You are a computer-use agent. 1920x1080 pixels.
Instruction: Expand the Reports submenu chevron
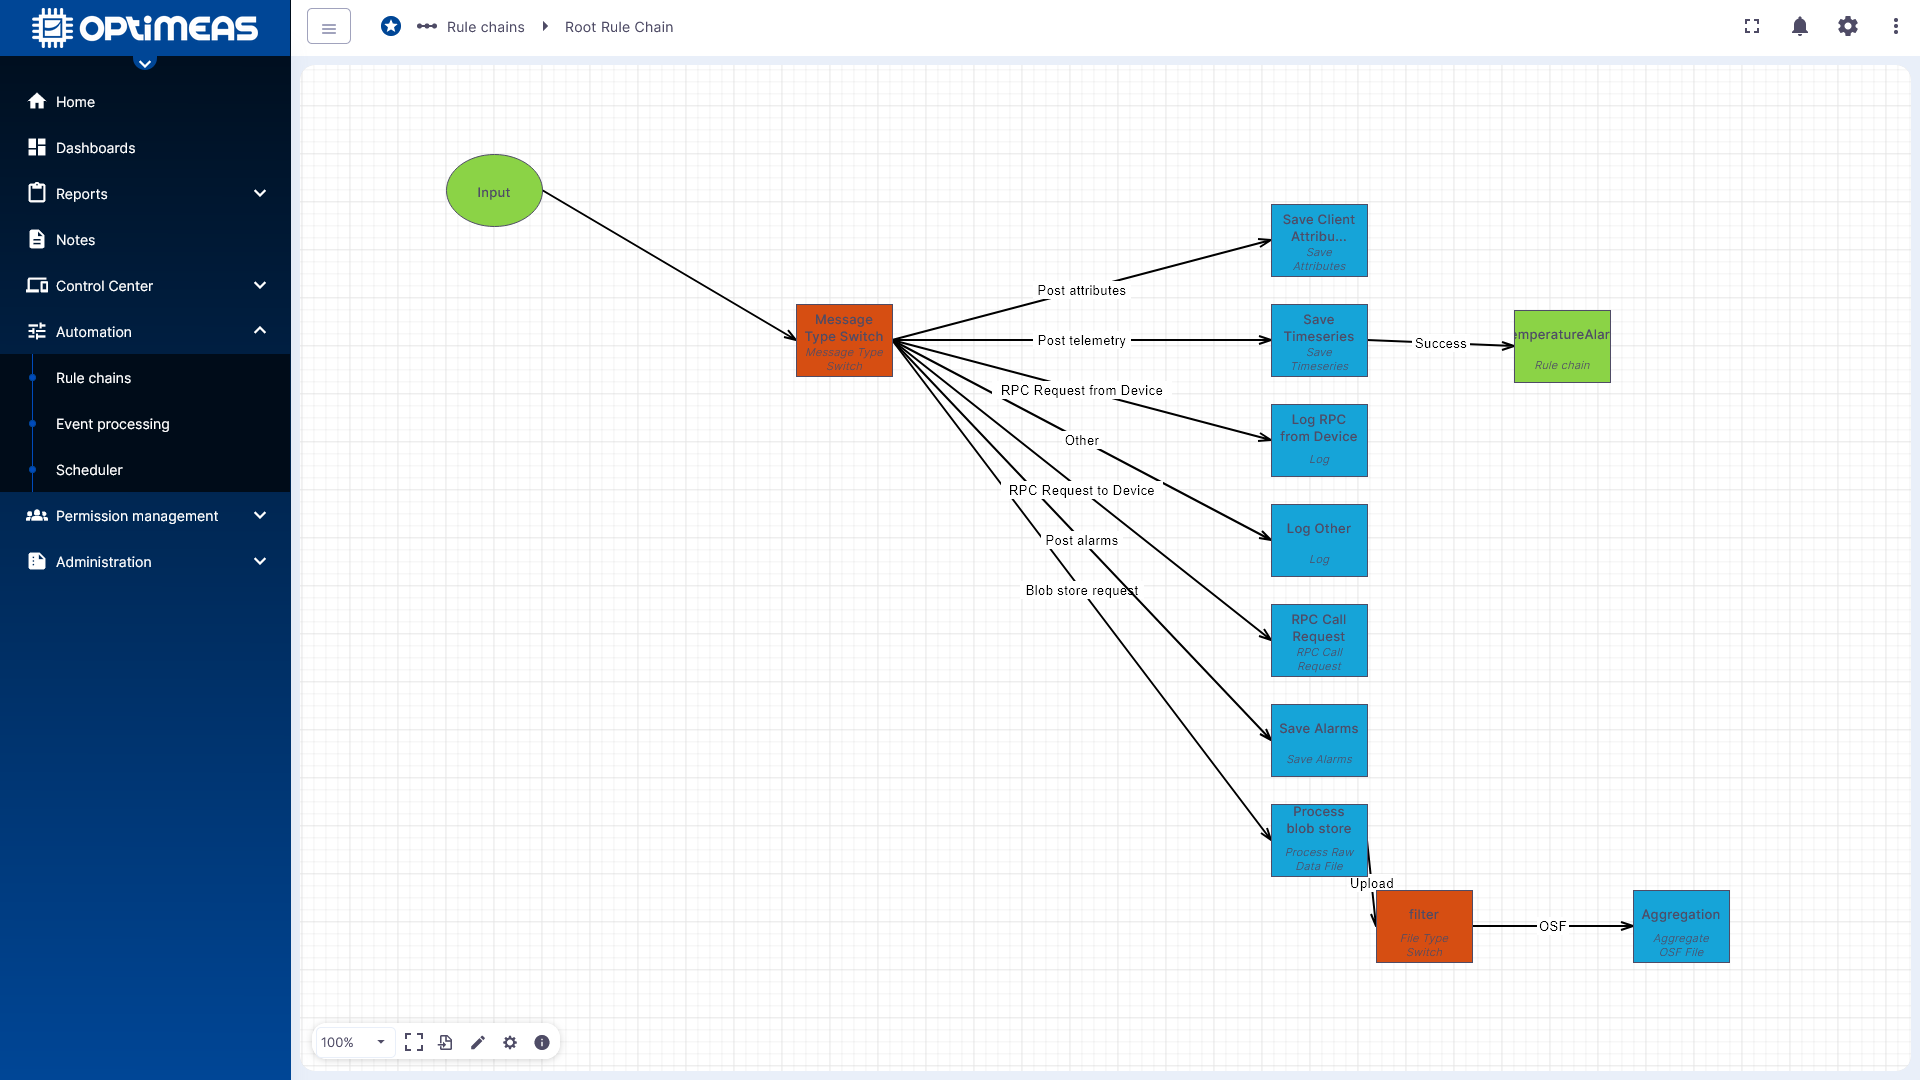[x=260, y=193]
